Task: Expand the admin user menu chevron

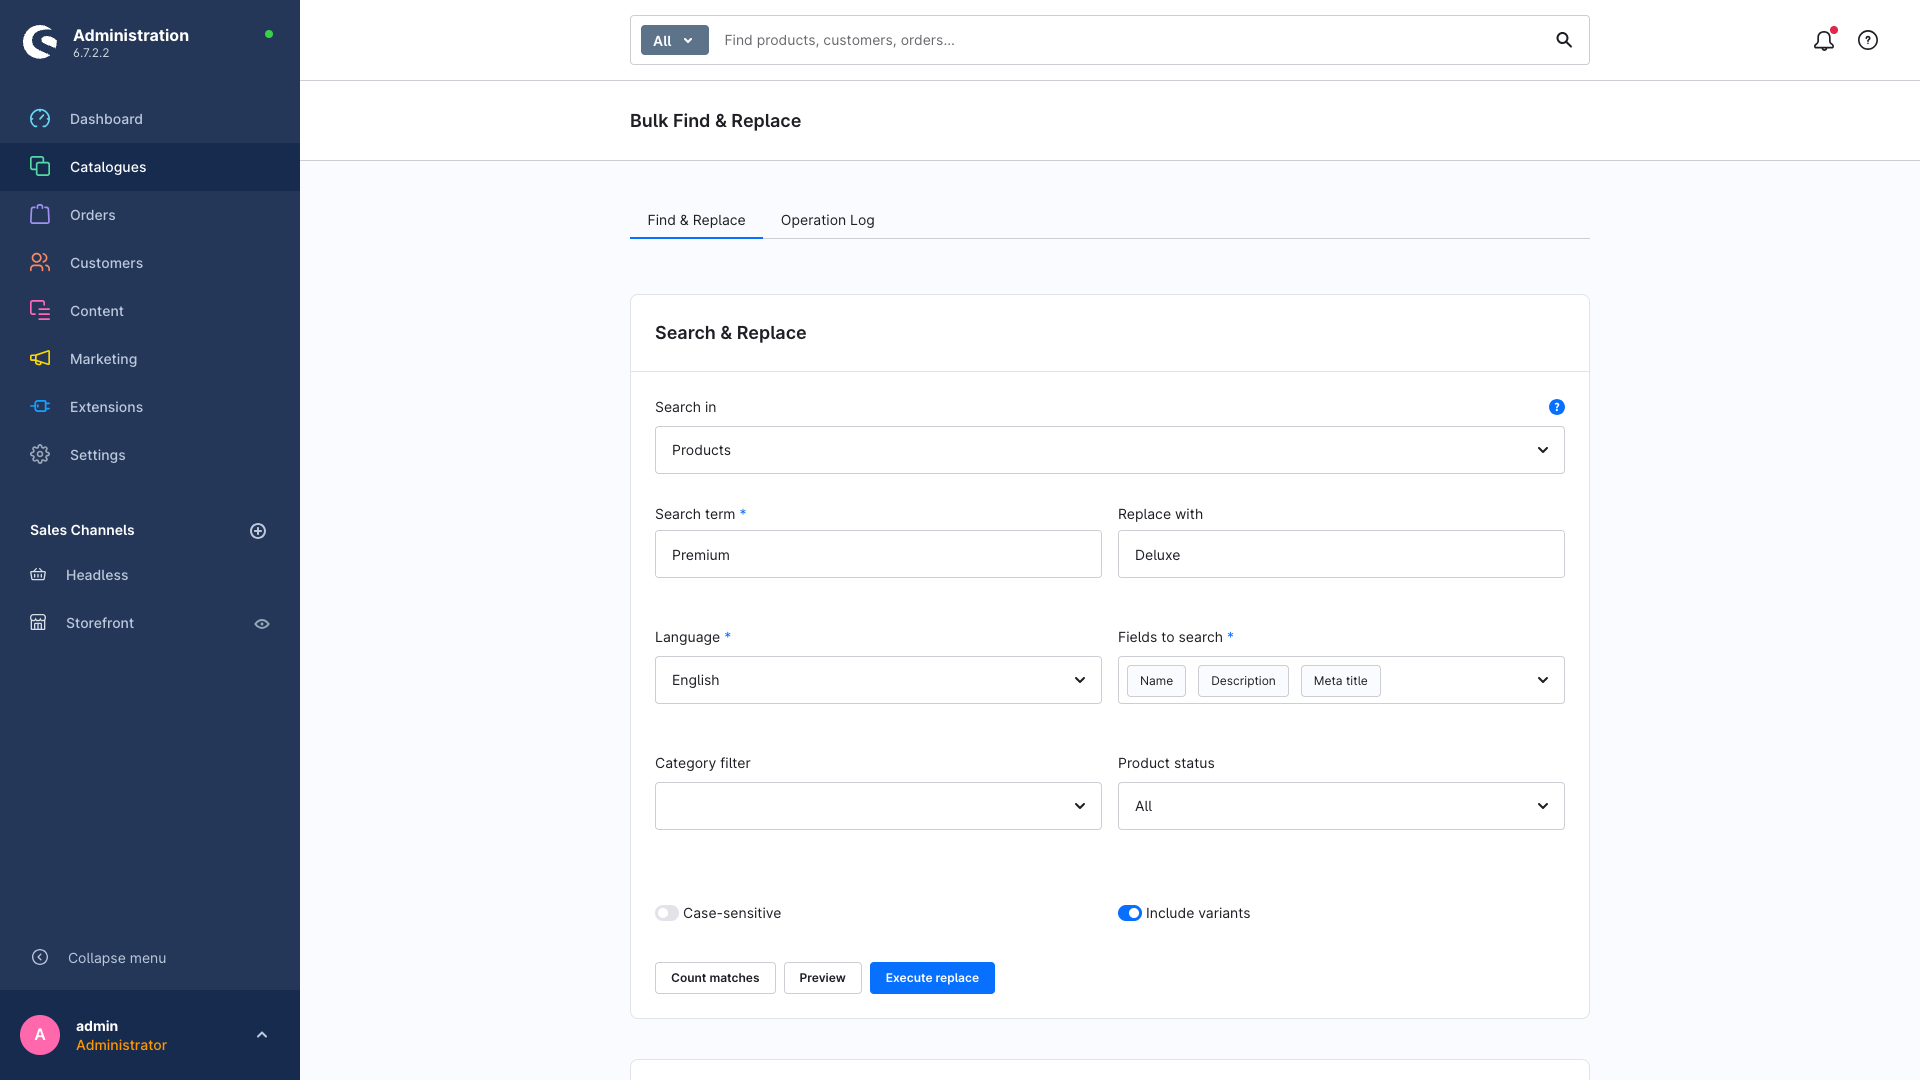Action: click(262, 1035)
